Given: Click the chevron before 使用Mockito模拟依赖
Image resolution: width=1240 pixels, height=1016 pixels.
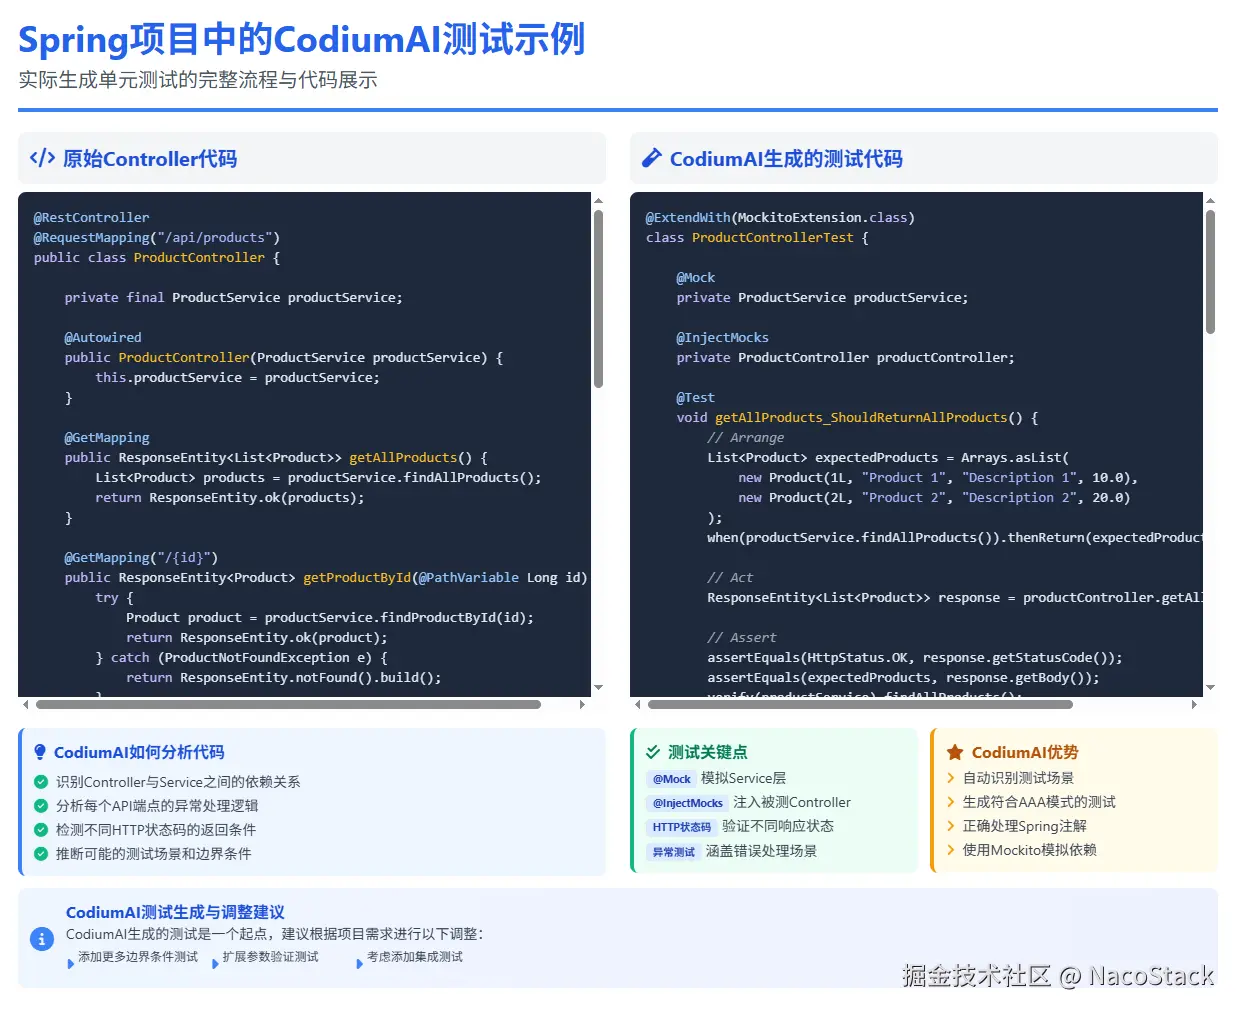Looking at the screenshot, I should coord(951,850).
